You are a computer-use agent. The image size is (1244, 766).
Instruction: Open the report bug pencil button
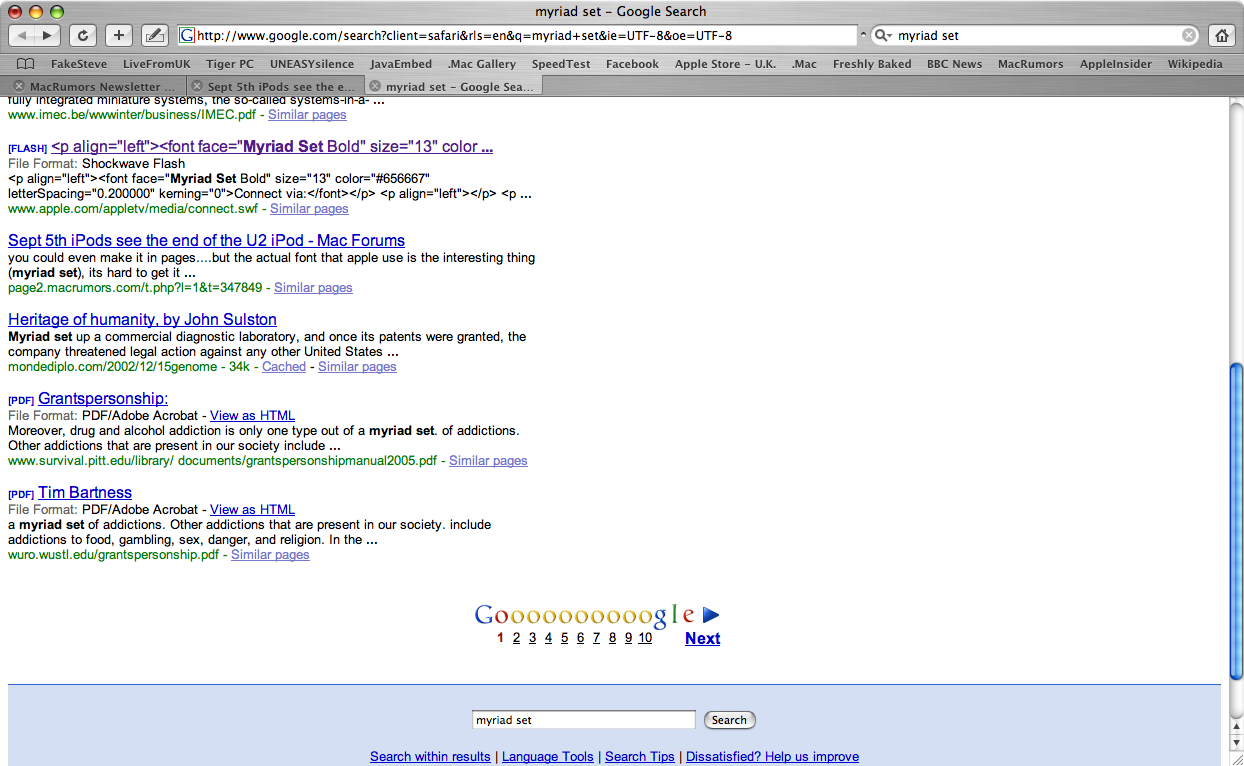155,35
